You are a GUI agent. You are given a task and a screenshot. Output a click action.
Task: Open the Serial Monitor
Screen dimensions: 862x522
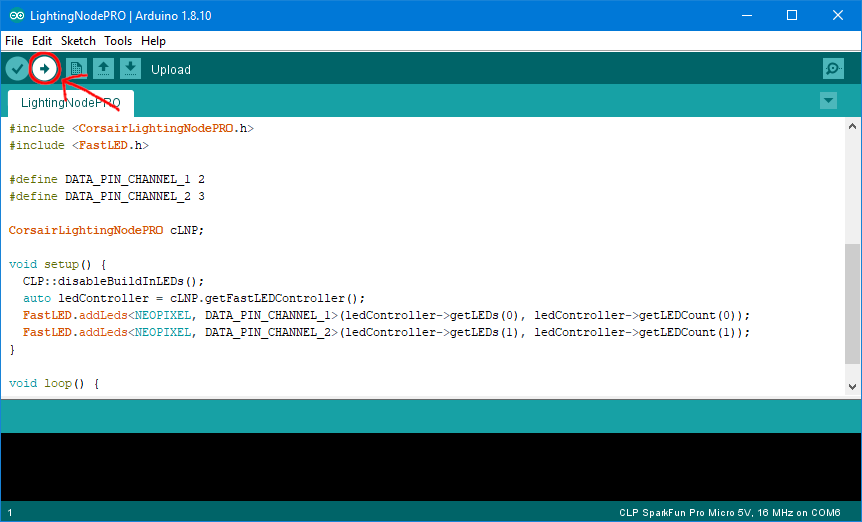(x=833, y=69)
